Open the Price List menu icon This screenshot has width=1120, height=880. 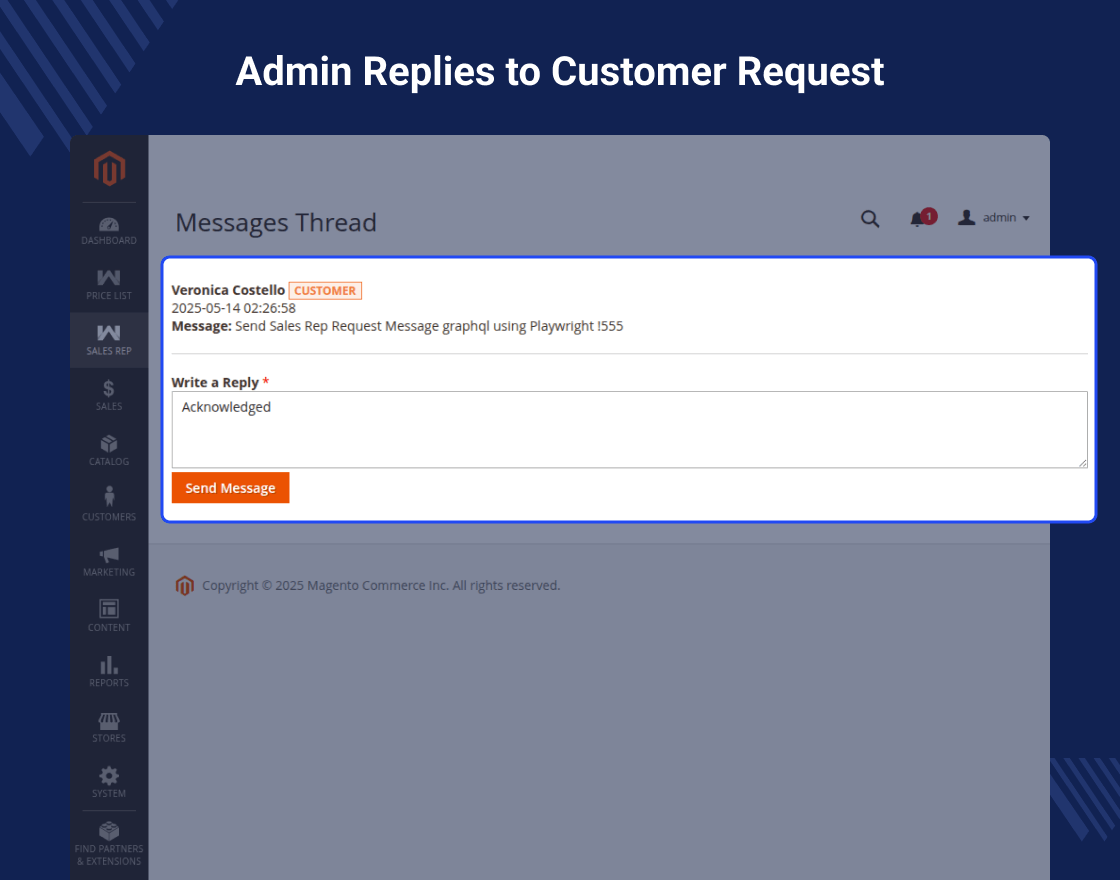(109, 278)
